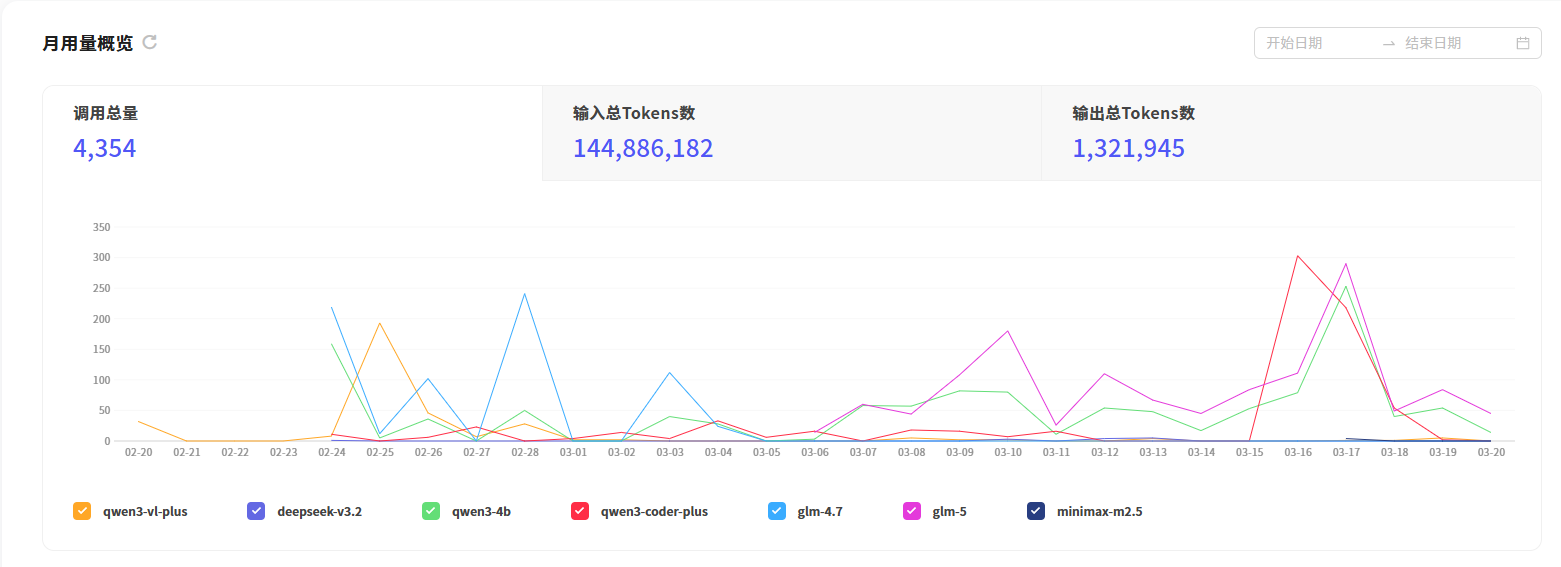The image size is (1561, 567).
Task: Switch to the 输出总Tokens数 tab
Action: [1291, 133]
